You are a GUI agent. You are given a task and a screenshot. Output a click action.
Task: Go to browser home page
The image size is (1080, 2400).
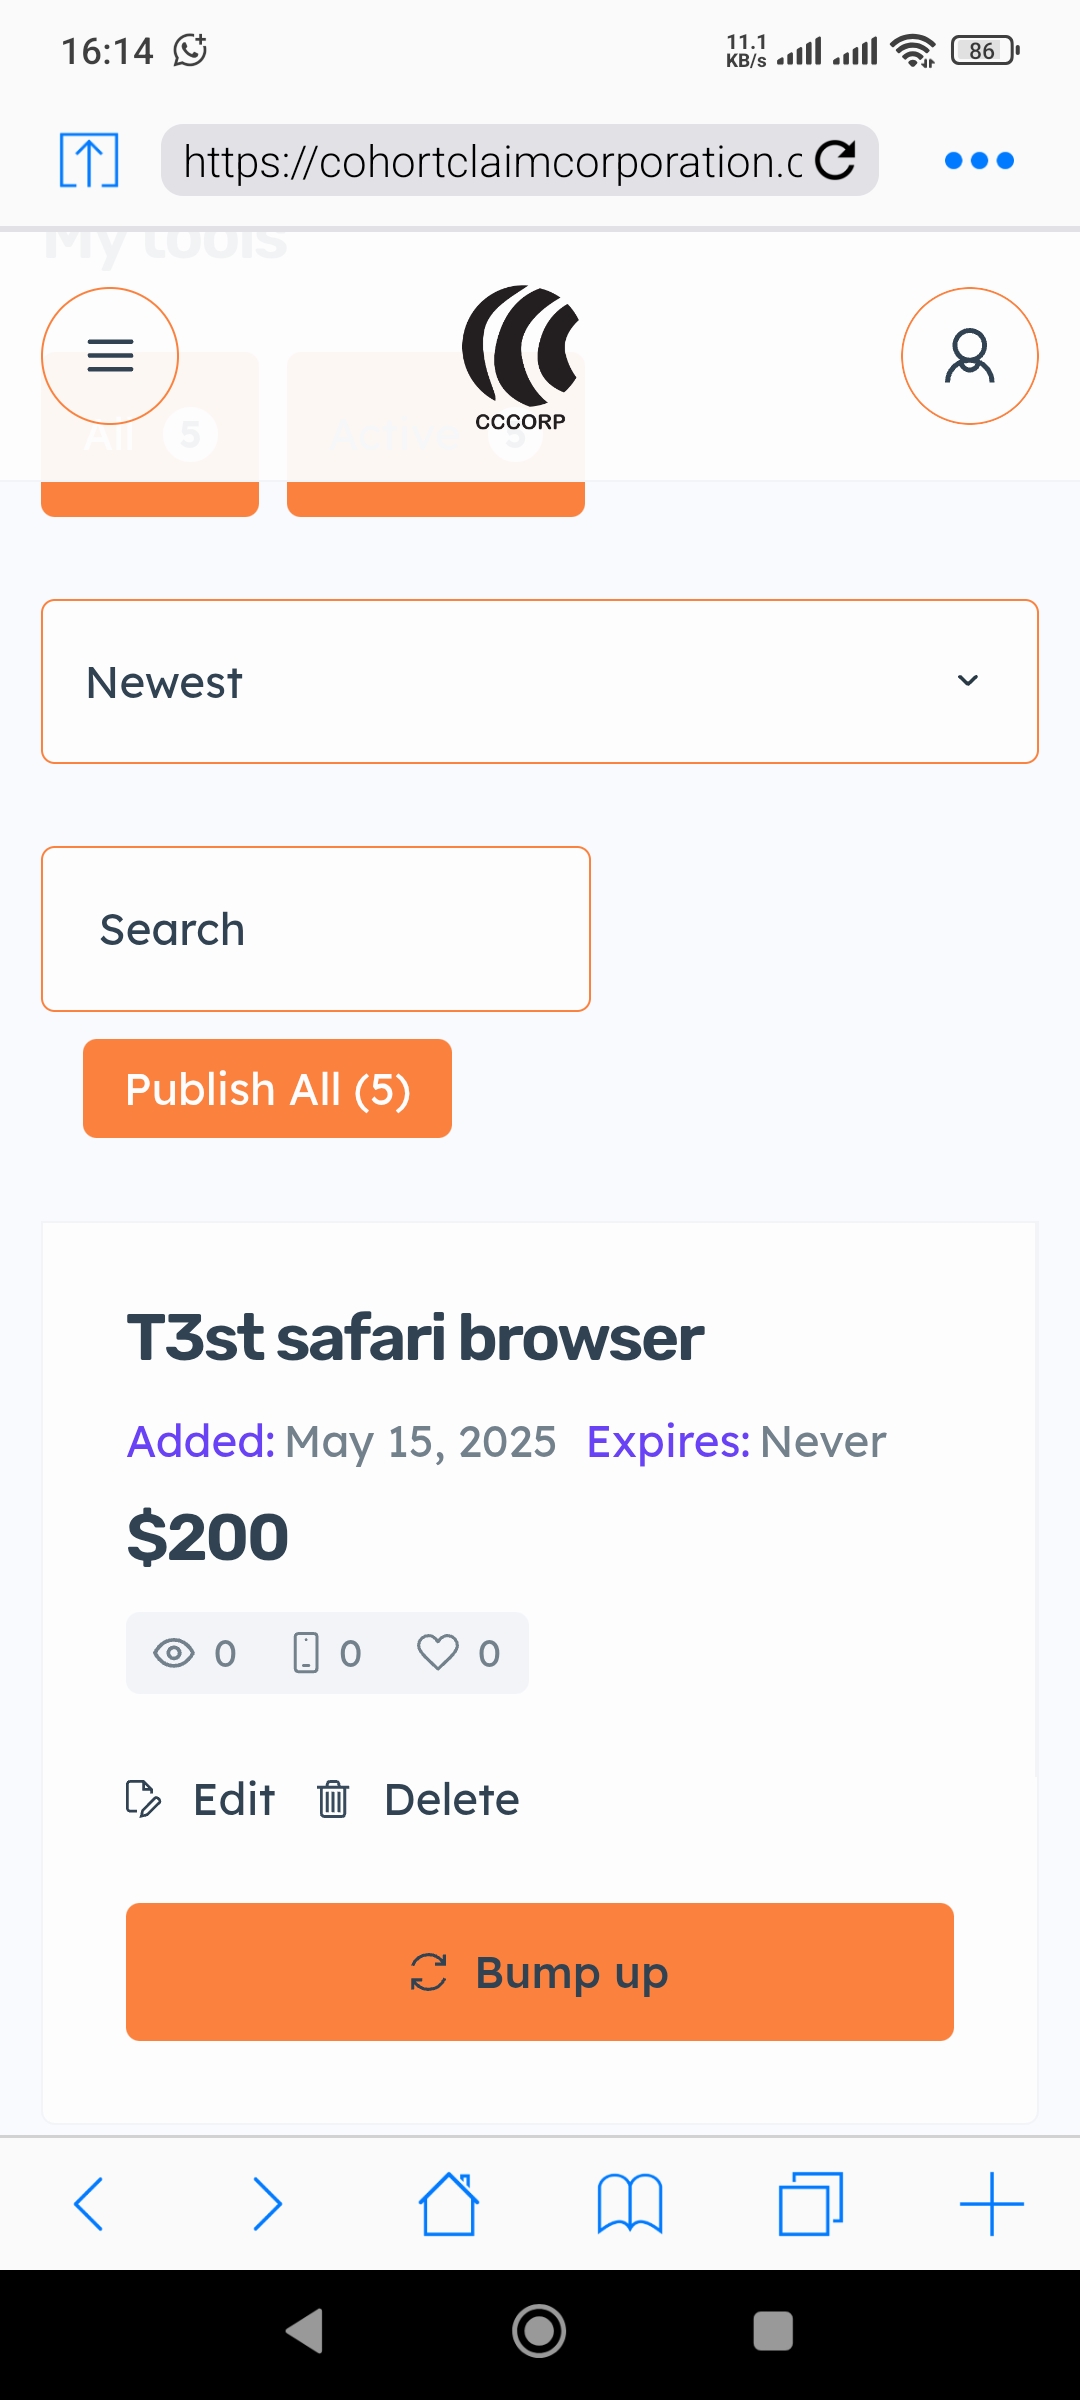(449, 2203)
